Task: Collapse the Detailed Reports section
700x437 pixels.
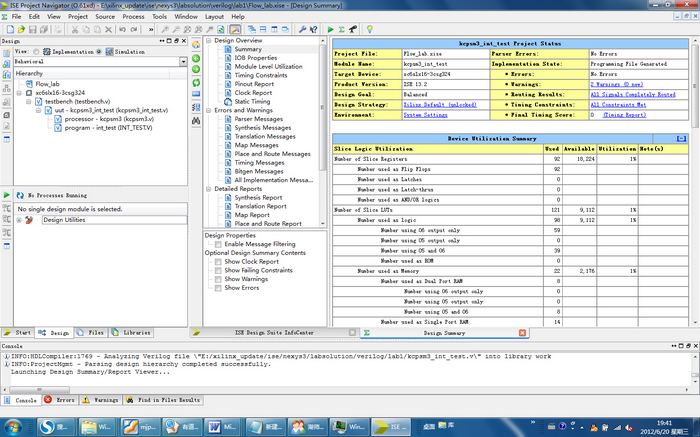Action: click(208, 189)
